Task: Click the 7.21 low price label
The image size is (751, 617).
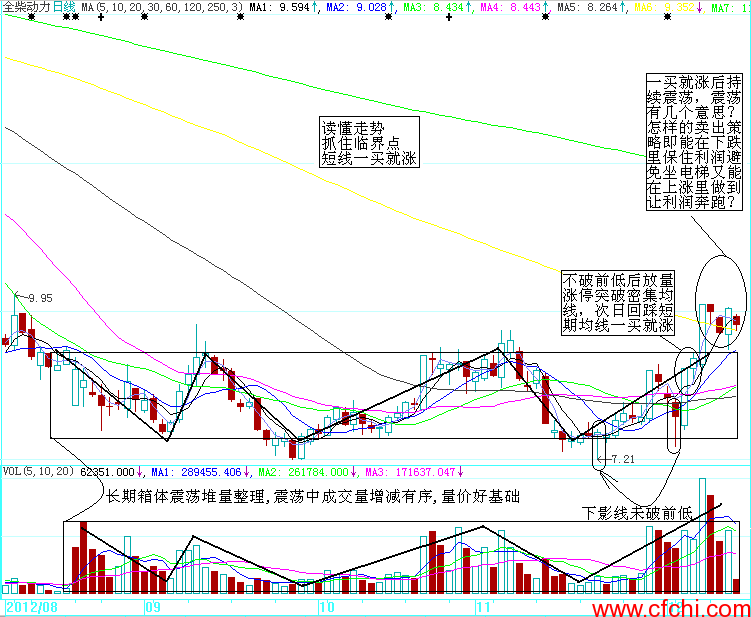Action: tap(623, 459)
